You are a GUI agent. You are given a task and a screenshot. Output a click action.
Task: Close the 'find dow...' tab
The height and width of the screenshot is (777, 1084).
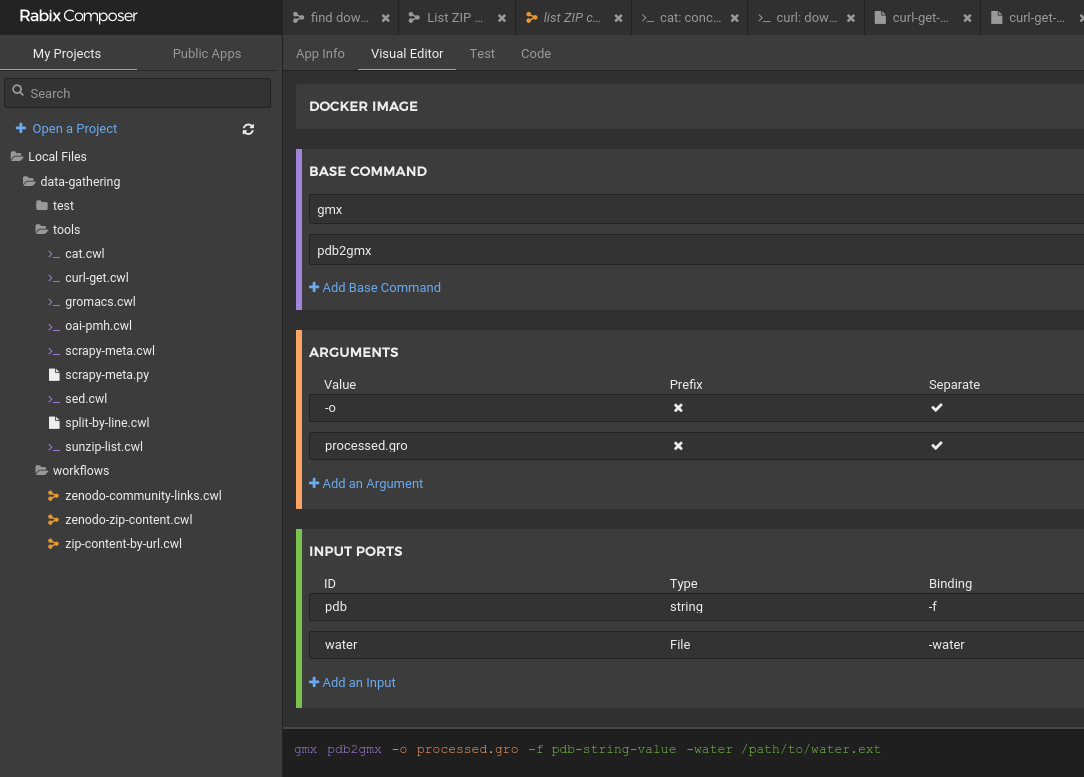pyautogui.click(x=386, y=18)
